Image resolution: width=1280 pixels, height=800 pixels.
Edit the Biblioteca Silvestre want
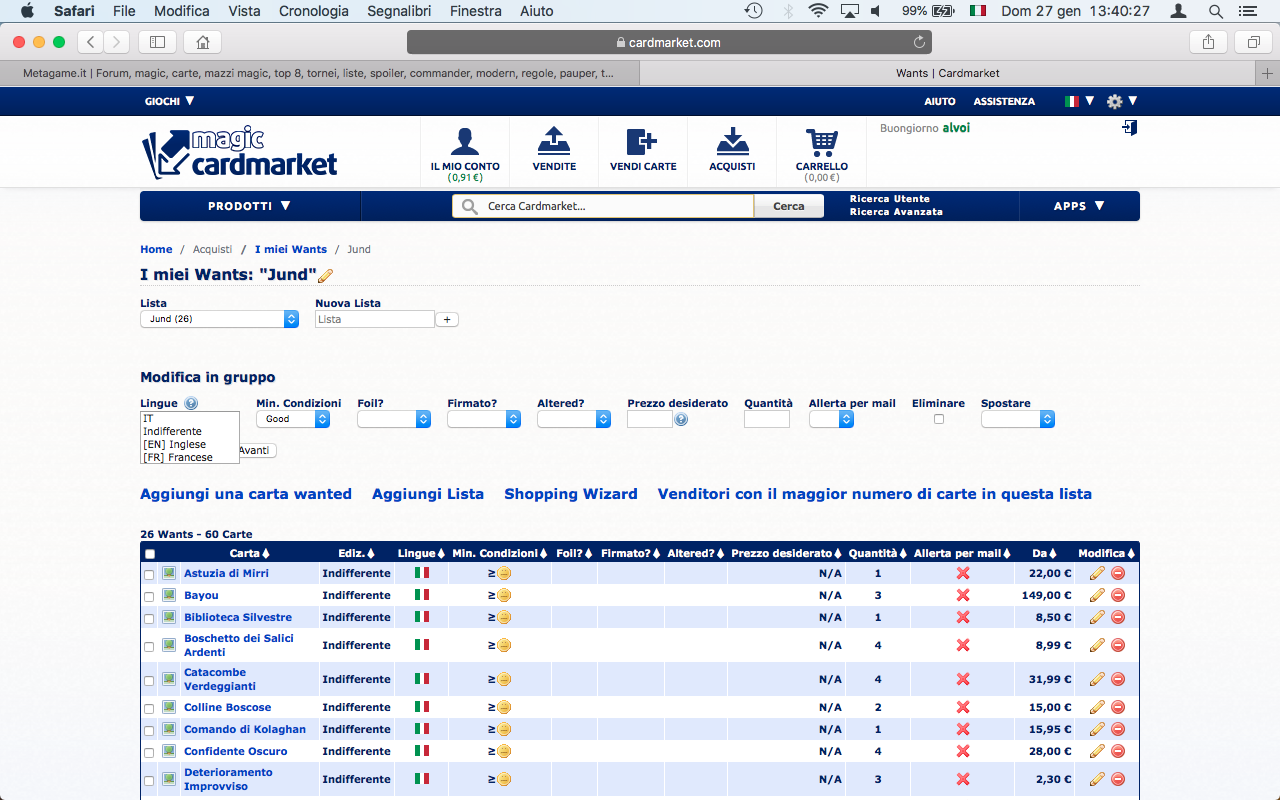click(1097, 617)
